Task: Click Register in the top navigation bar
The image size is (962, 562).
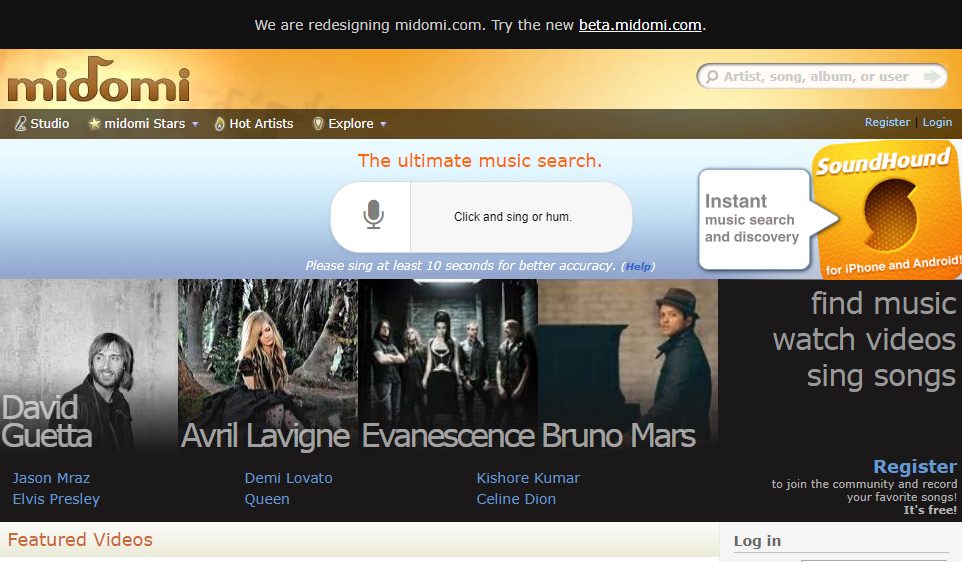Action: (887, 122)
